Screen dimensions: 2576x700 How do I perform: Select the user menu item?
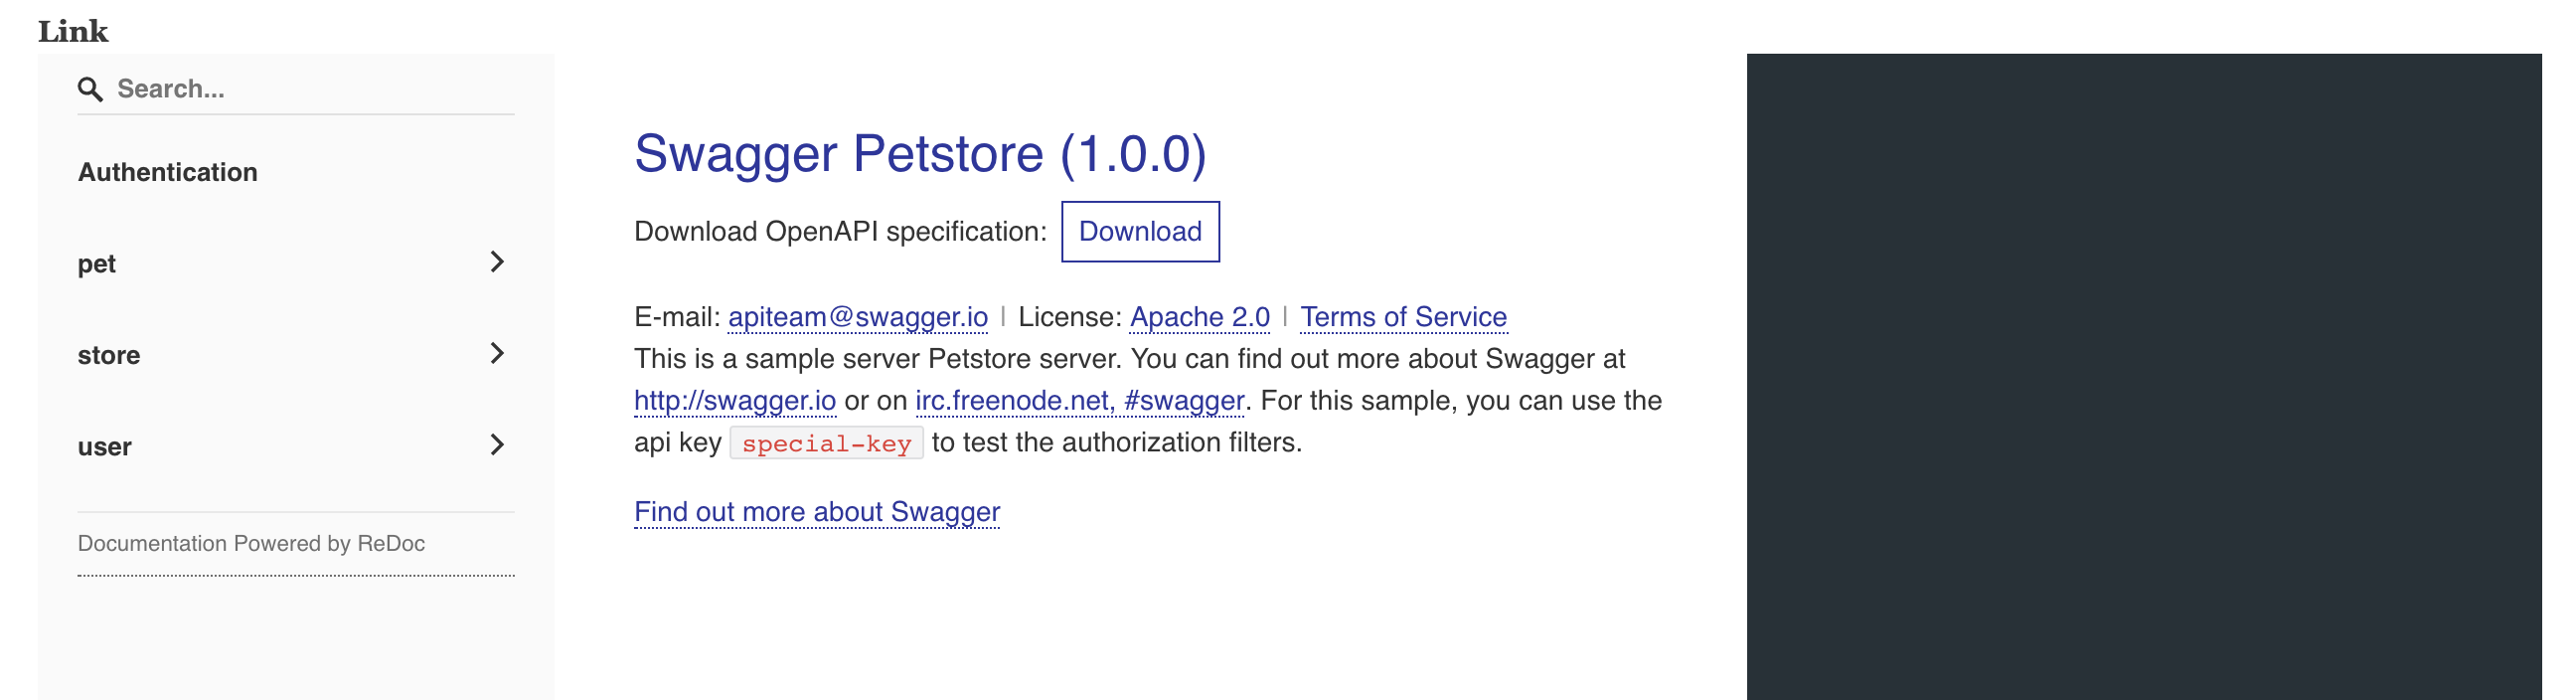tap(105, 447)
